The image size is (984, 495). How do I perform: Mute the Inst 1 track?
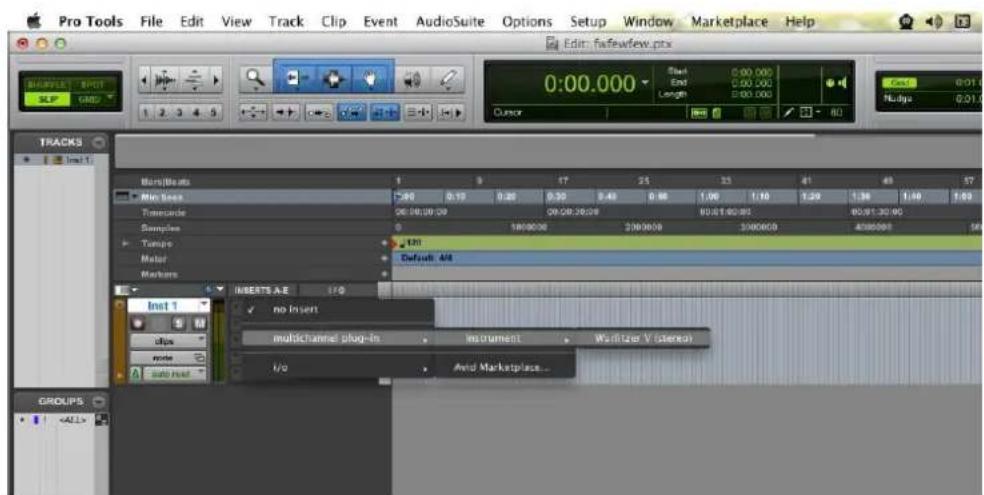[199, 323]
